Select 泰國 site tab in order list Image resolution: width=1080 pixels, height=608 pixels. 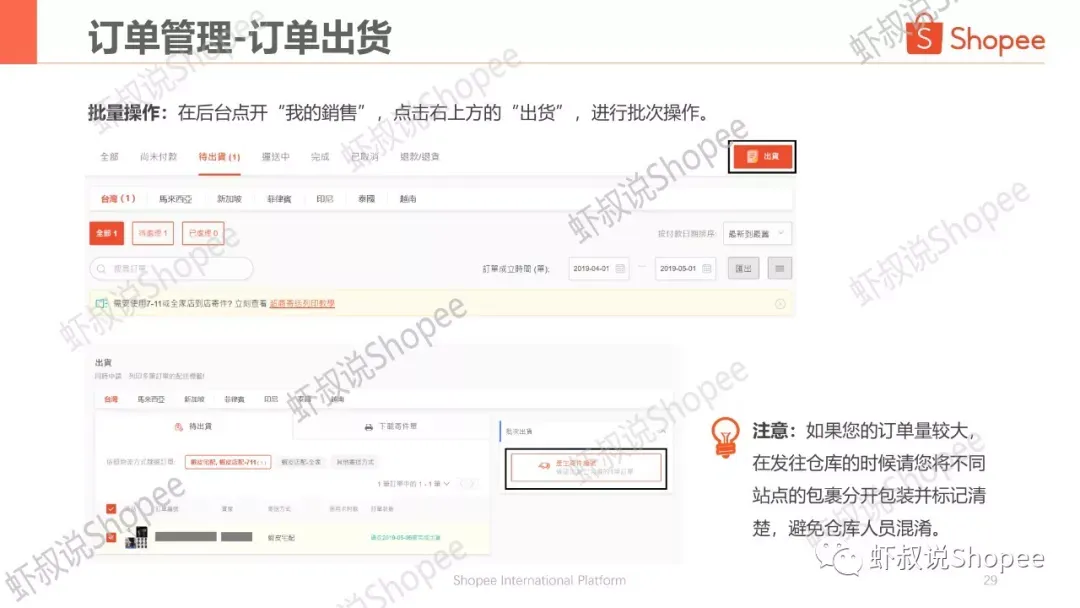(366, 199)
